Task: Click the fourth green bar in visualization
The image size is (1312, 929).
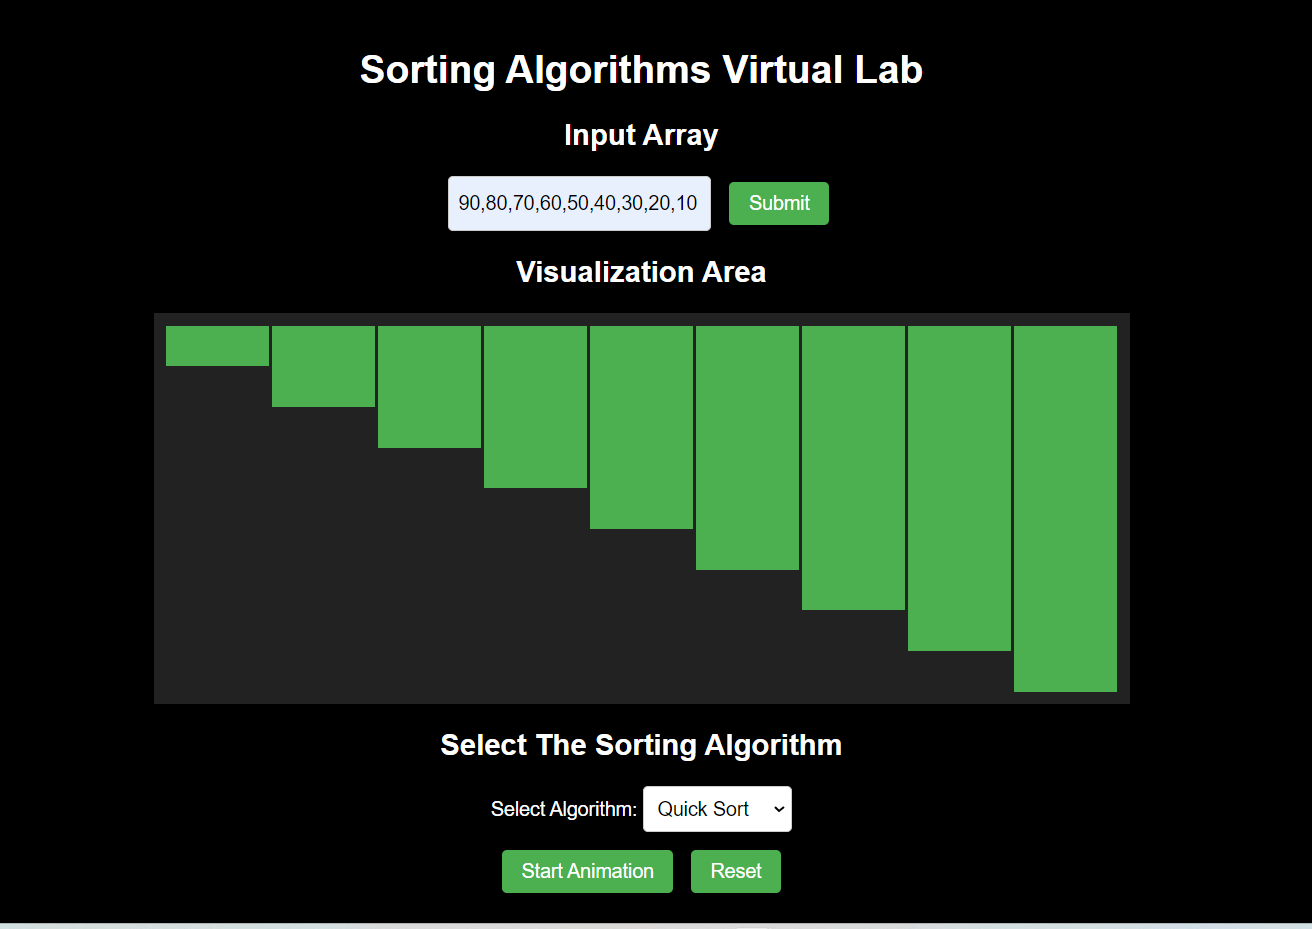Action: coord(535,407)
